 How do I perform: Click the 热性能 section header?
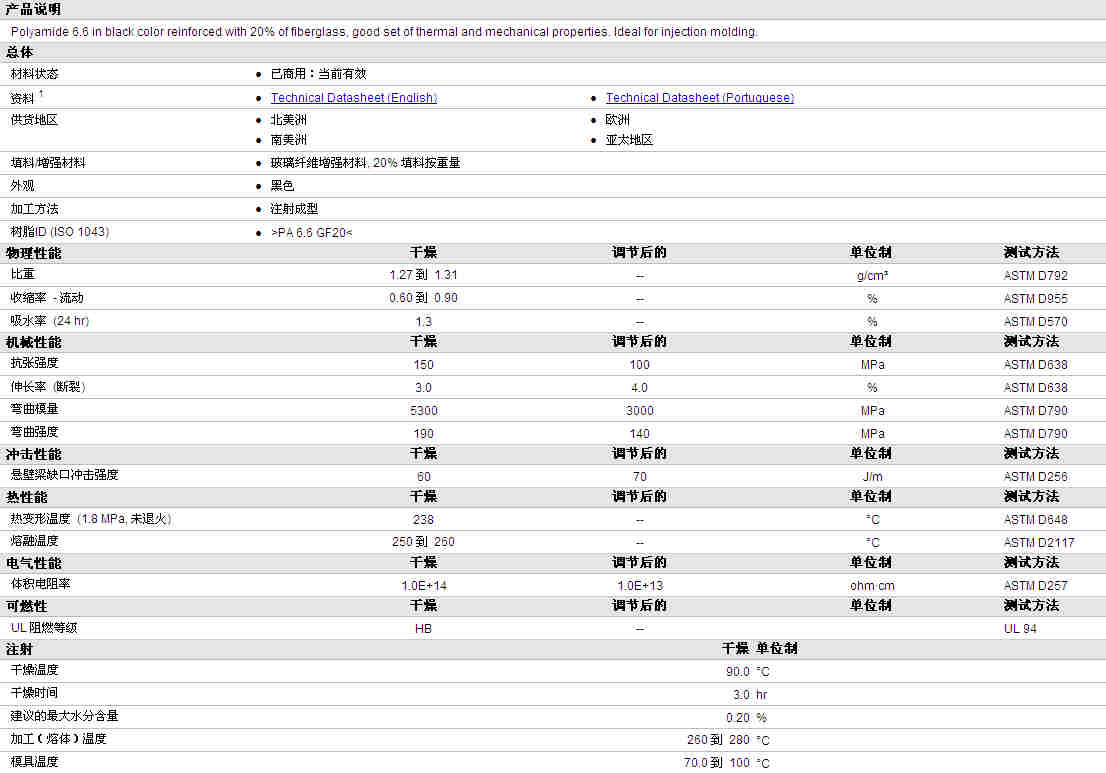pos(26,497)
